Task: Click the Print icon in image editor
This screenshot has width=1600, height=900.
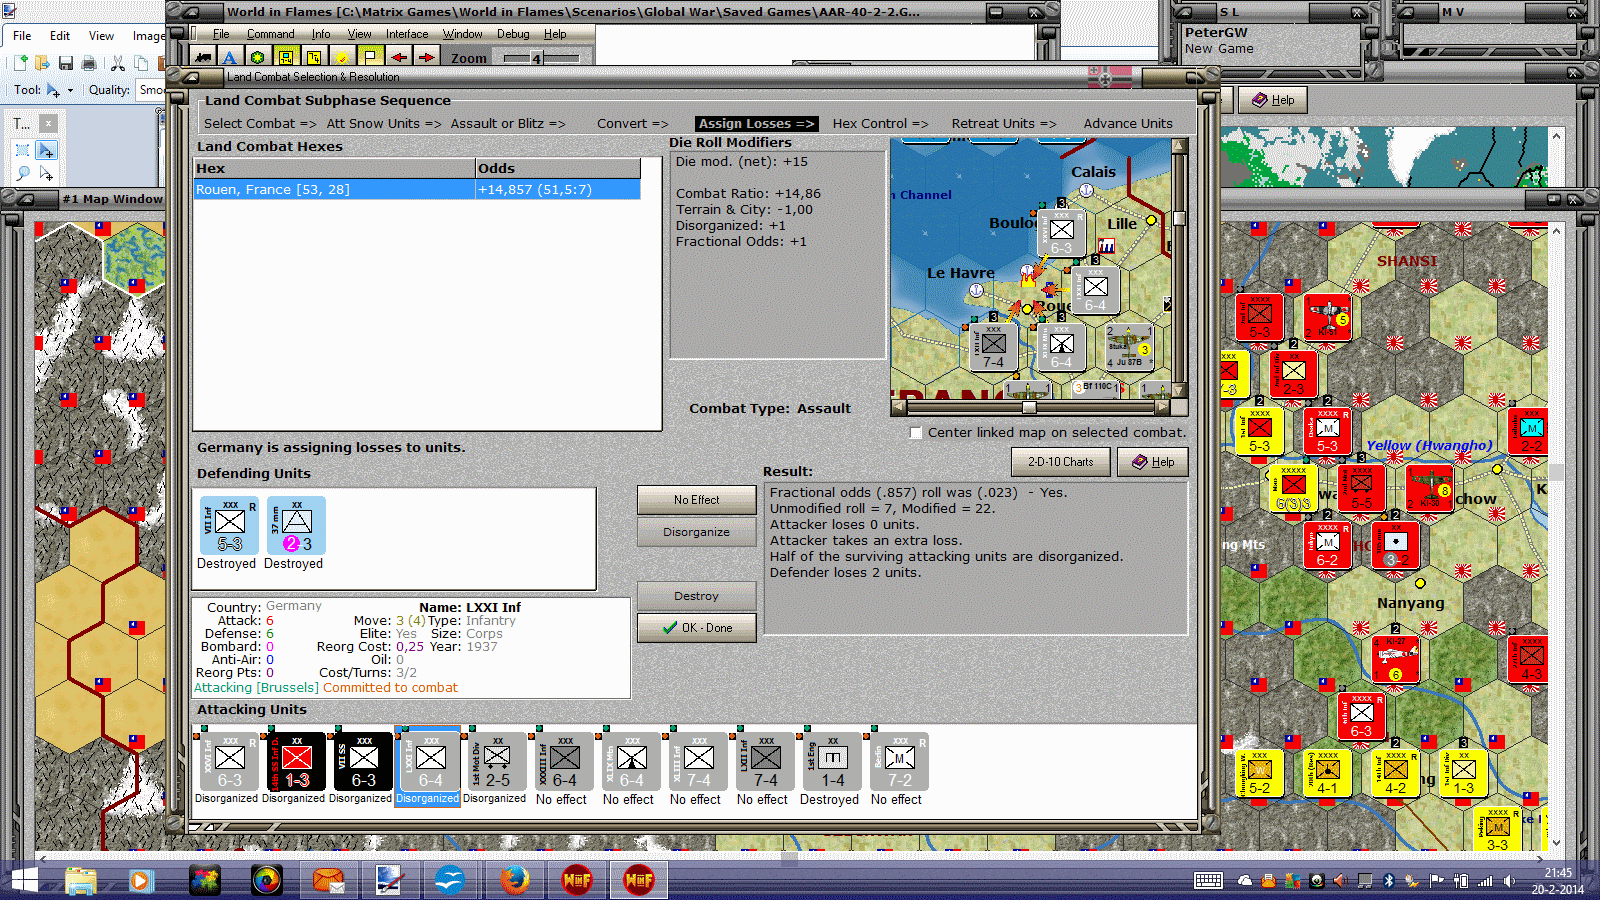Action: 89,63
